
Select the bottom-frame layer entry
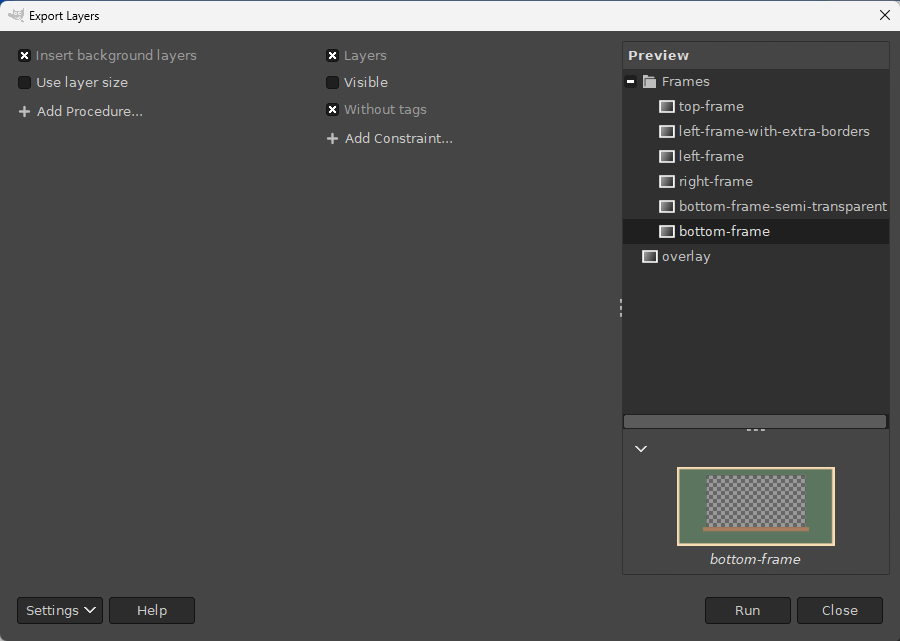point(724,231)
